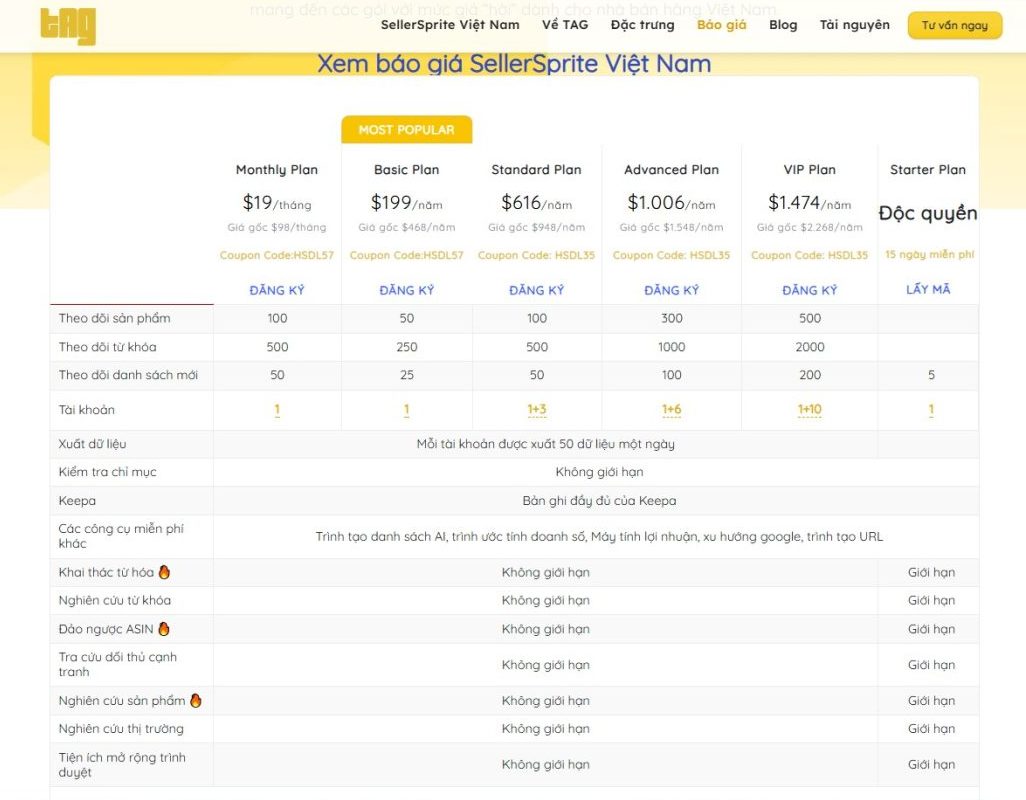1026x800 pixels.
Task: Click coupon code HSDL35 under Standard Plan
Action: (x=537, y=255)
